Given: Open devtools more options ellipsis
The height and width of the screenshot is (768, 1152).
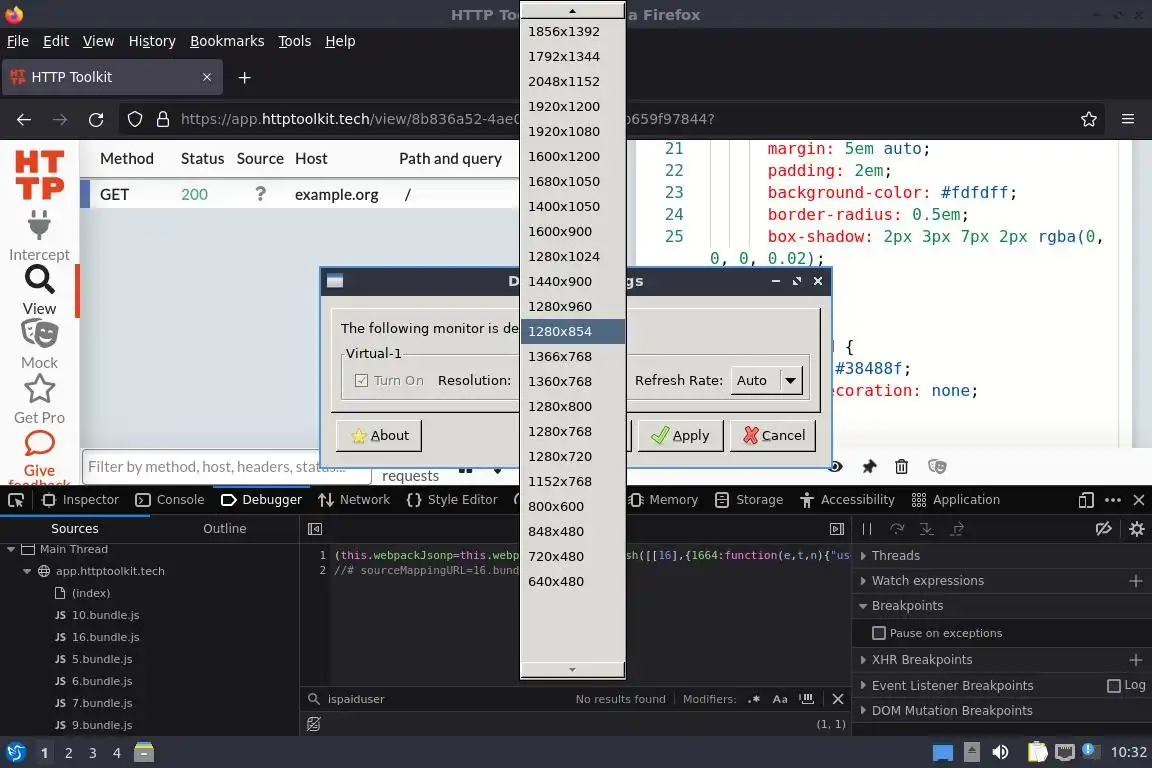Looking at the screenshot, I should coord(1113,500).
